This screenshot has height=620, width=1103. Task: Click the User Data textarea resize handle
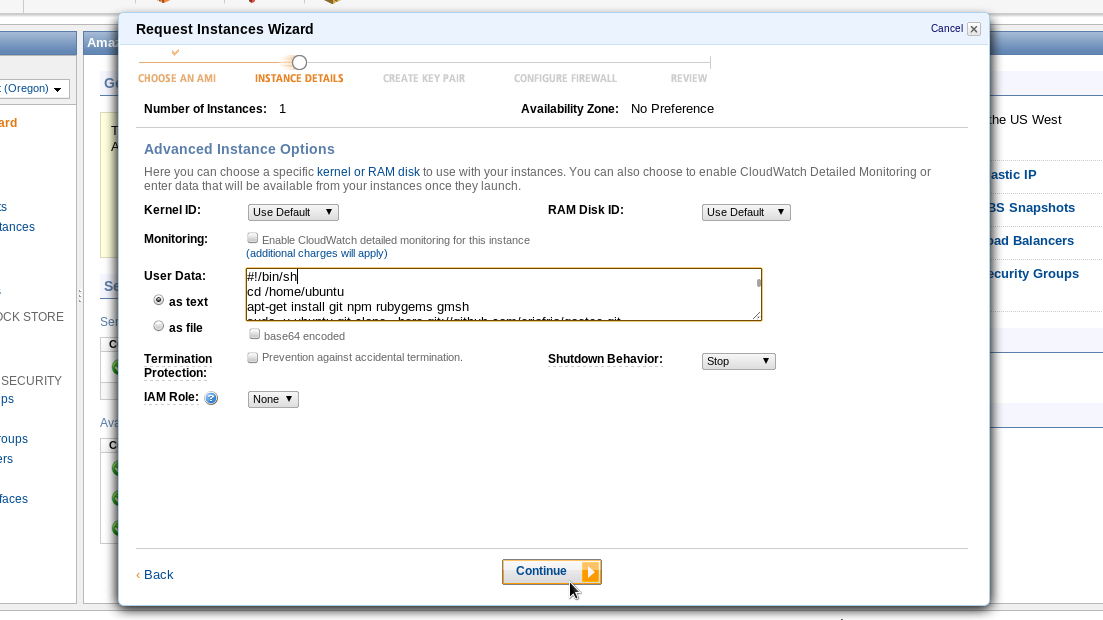[x=758, y=316]
